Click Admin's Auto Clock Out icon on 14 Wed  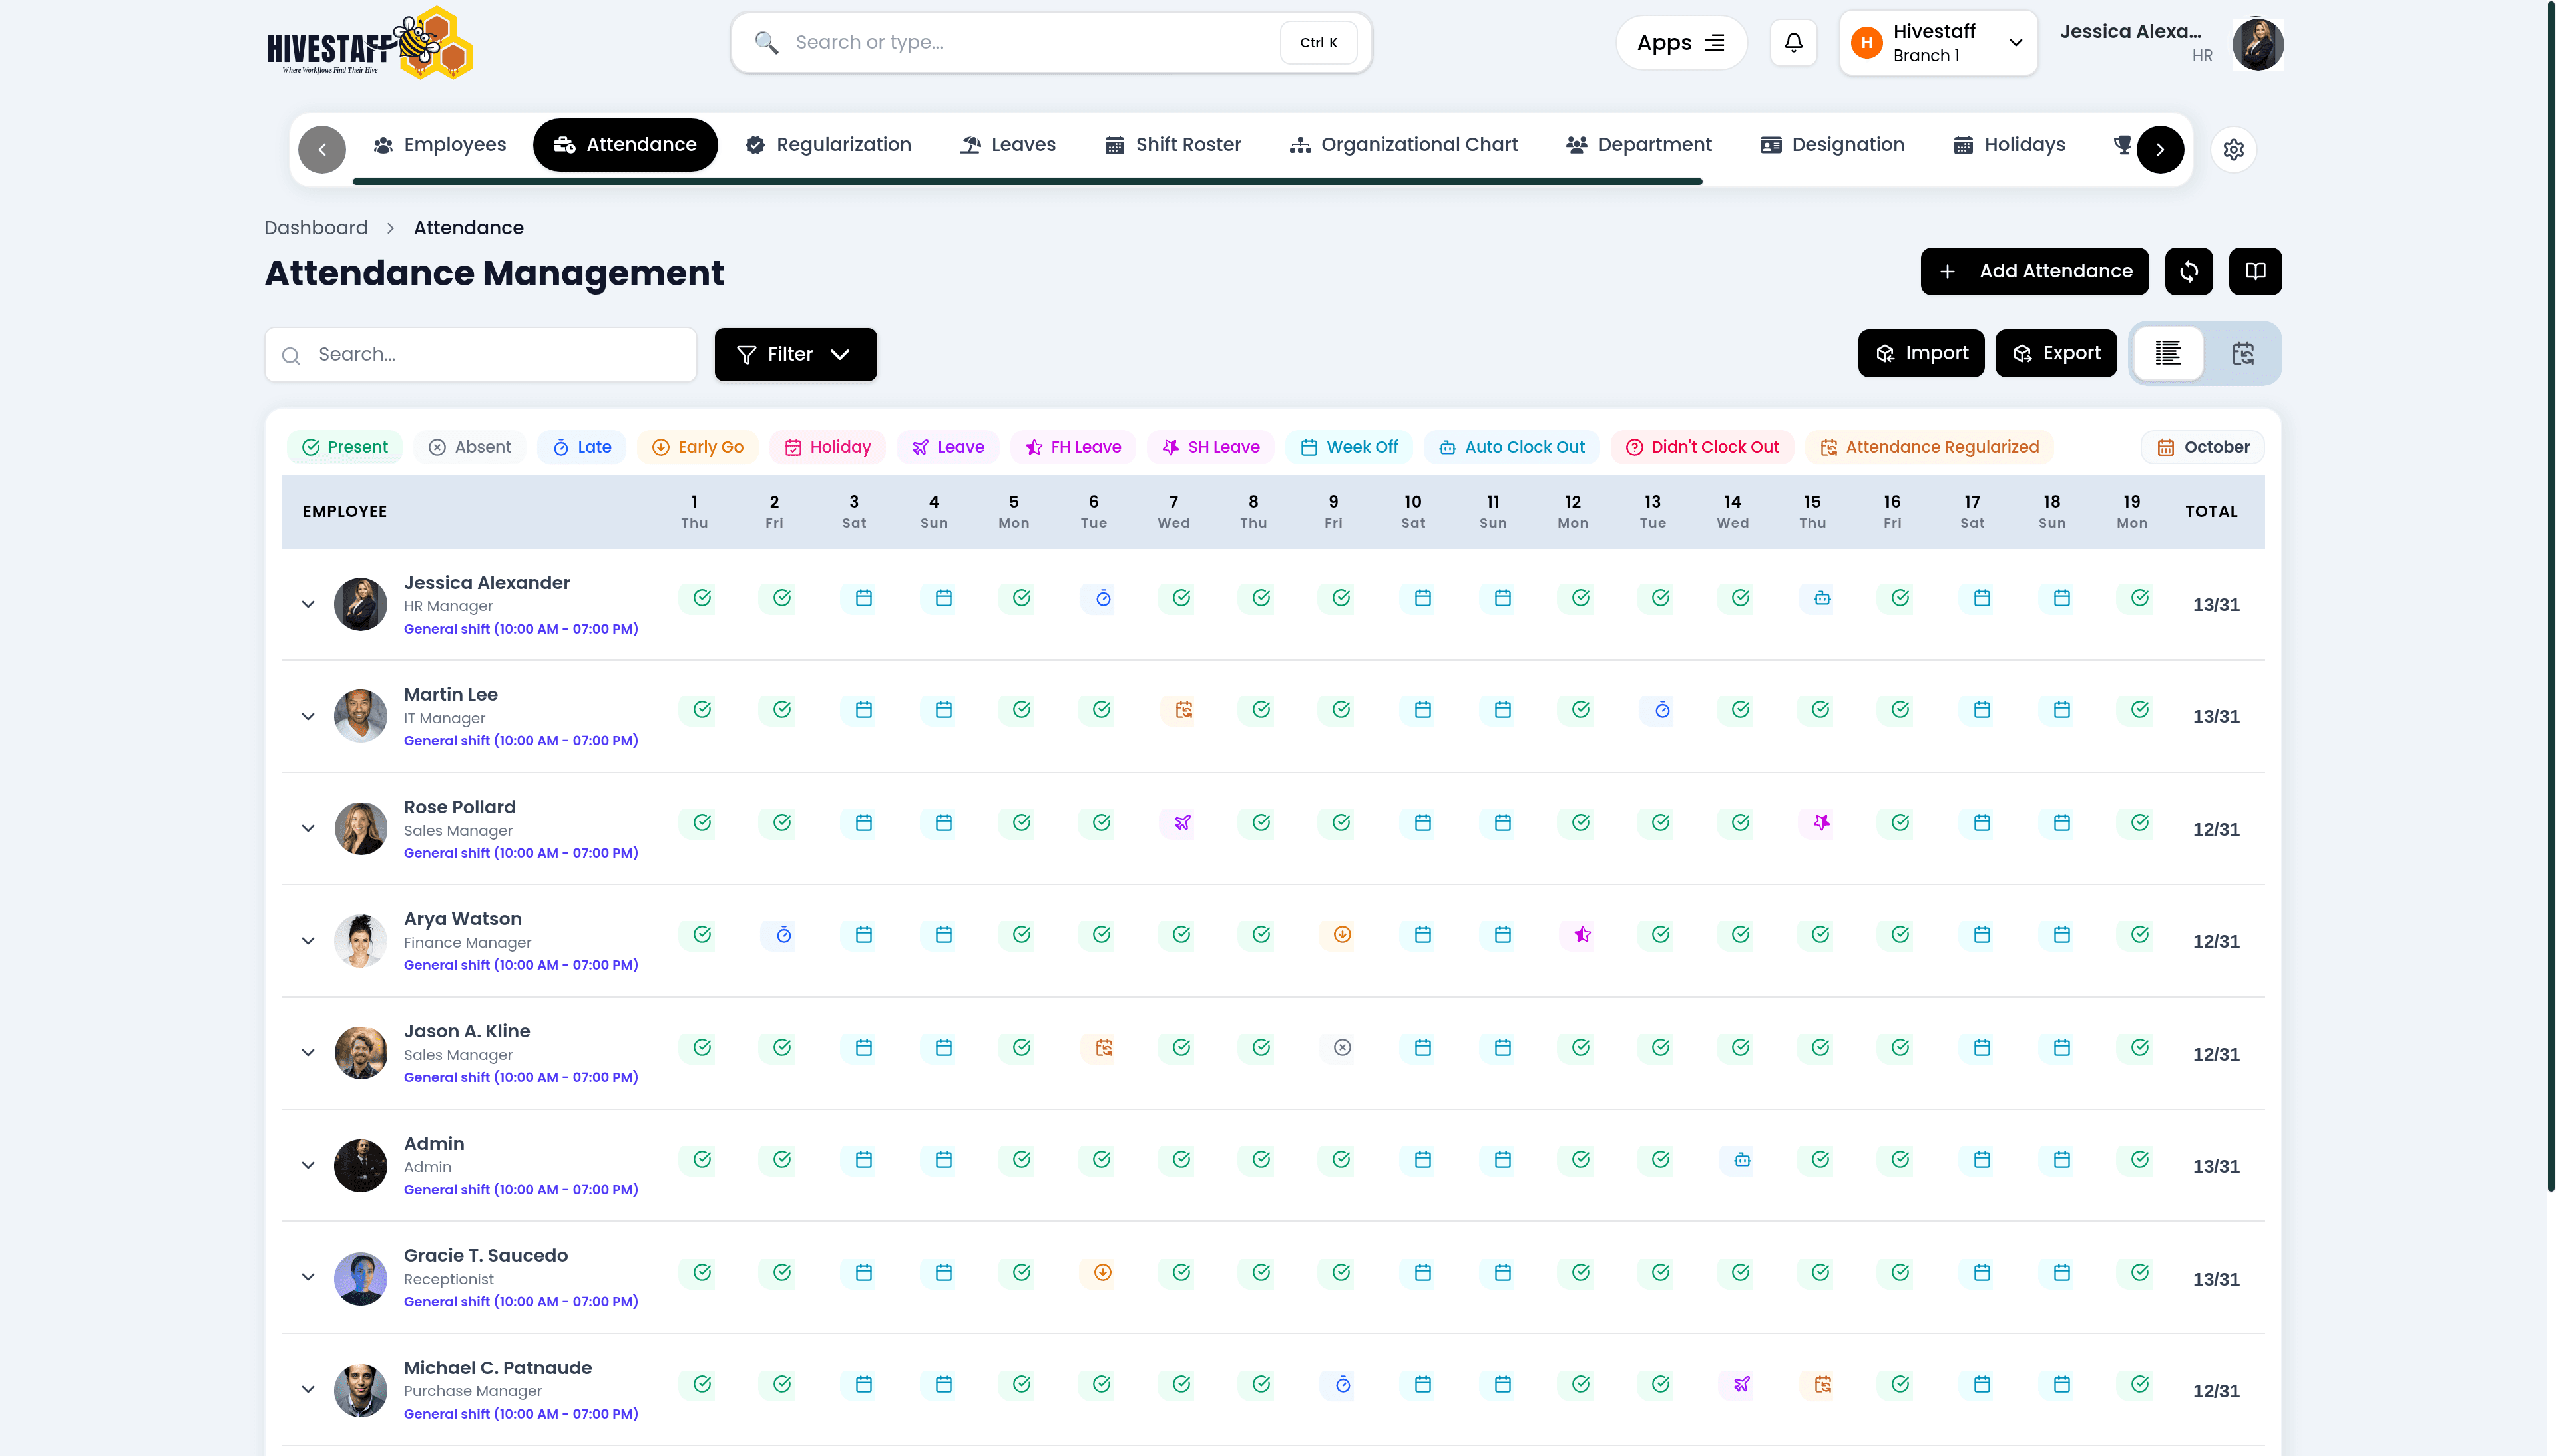coord(1741,1160)
